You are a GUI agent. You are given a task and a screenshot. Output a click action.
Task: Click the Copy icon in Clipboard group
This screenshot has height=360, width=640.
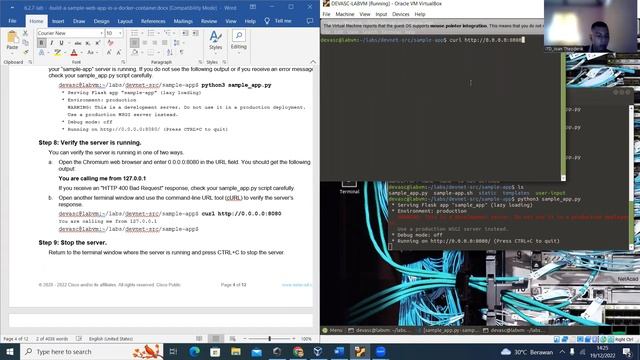(x=25, y=42)
